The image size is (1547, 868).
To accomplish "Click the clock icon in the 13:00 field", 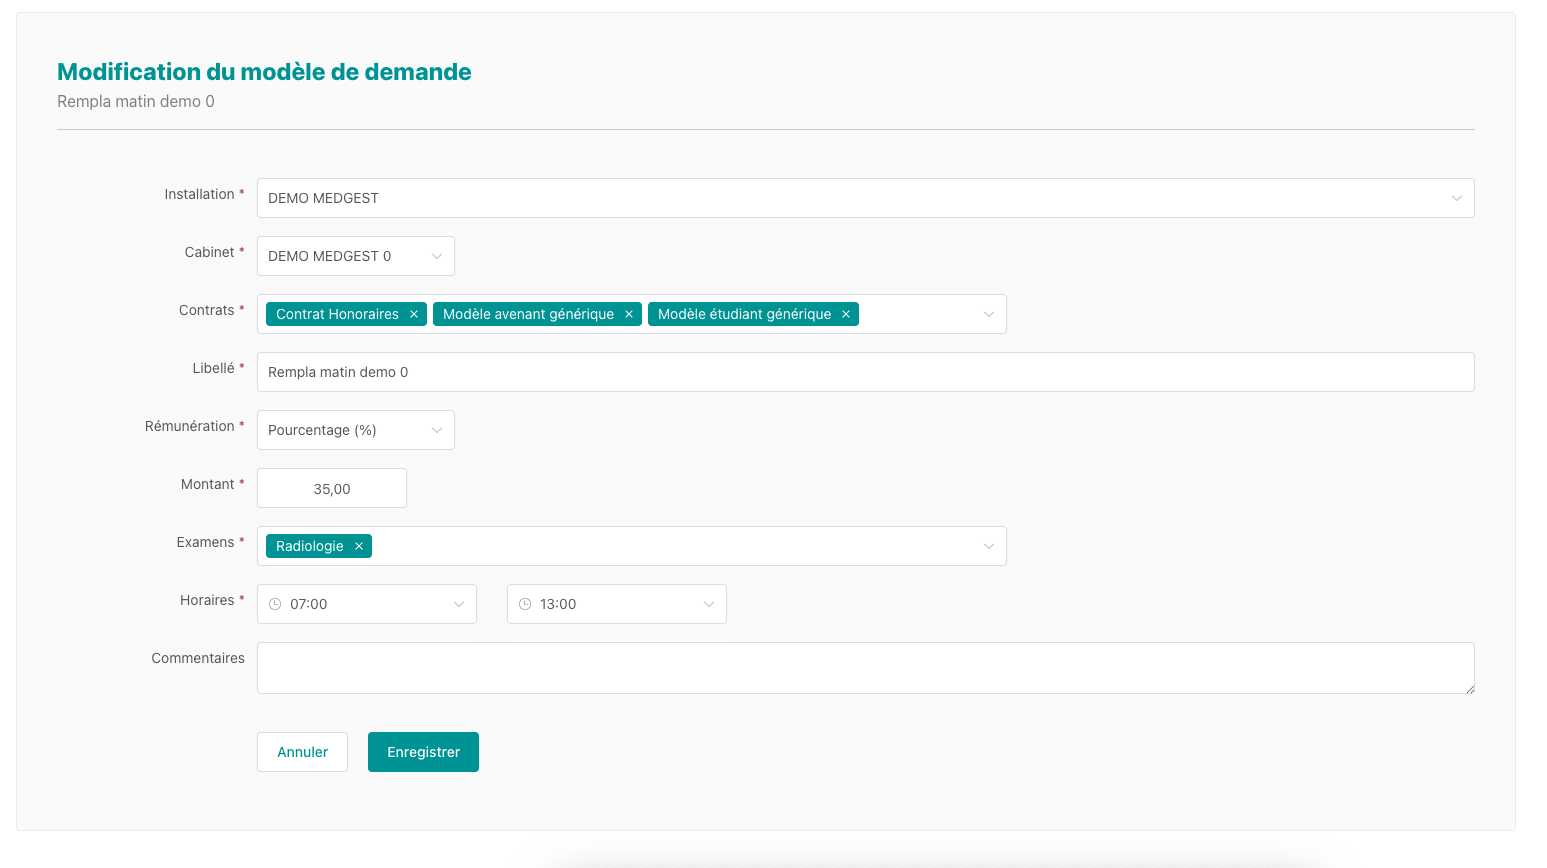I will [525, 604].
